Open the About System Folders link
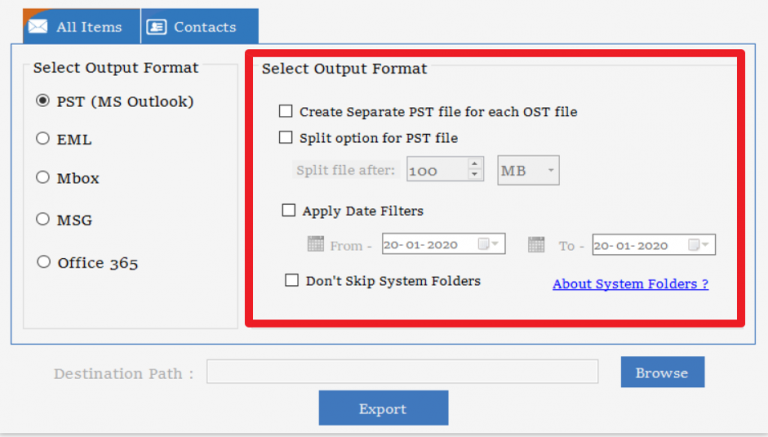The height and width of the screenshot is (437, 768). coord(630,284)
